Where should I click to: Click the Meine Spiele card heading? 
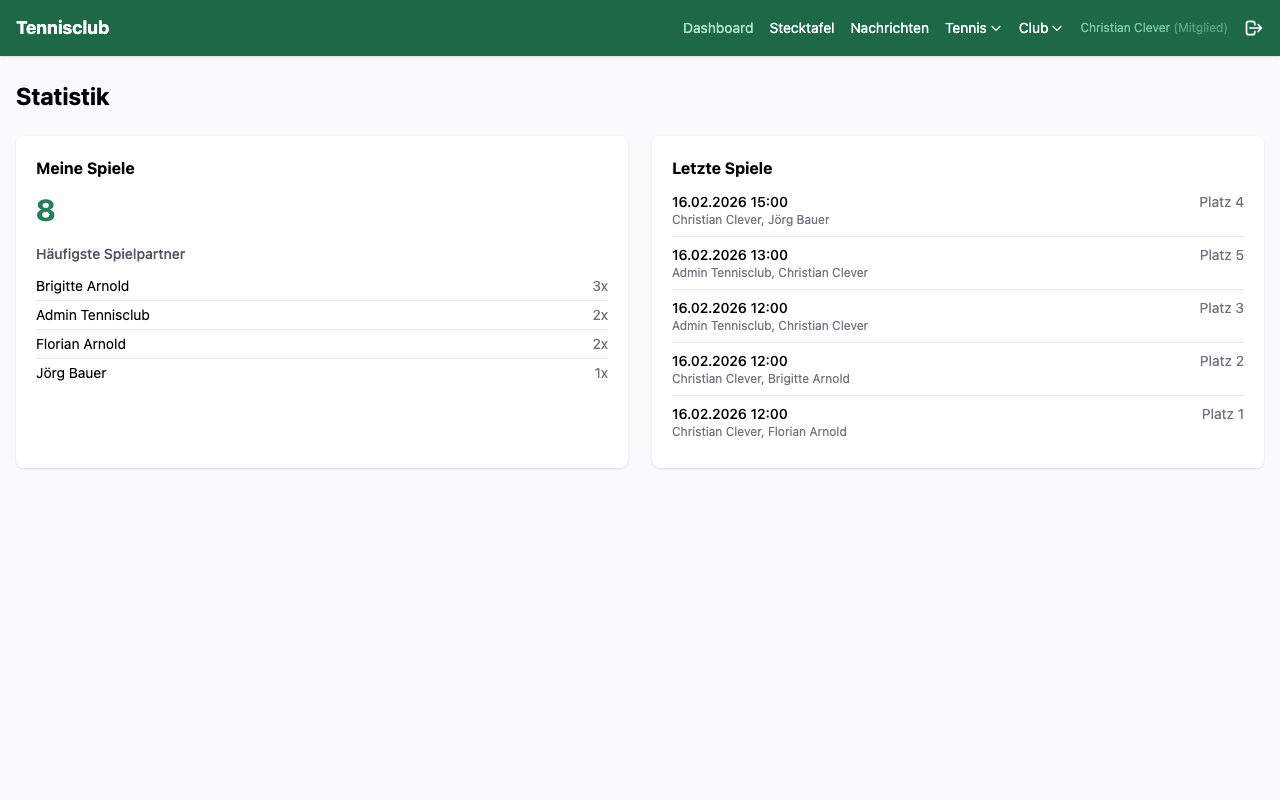(85, 168)
